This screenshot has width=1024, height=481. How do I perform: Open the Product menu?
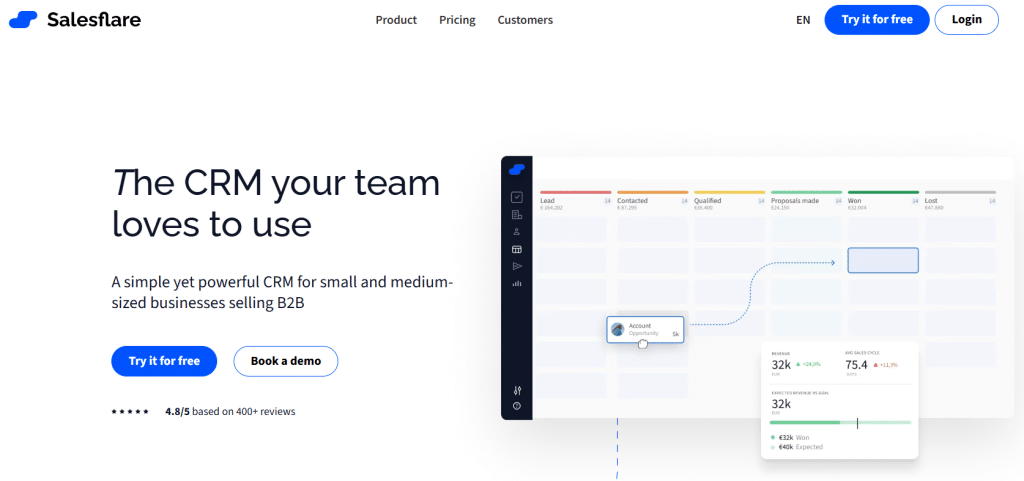(396, 20)
